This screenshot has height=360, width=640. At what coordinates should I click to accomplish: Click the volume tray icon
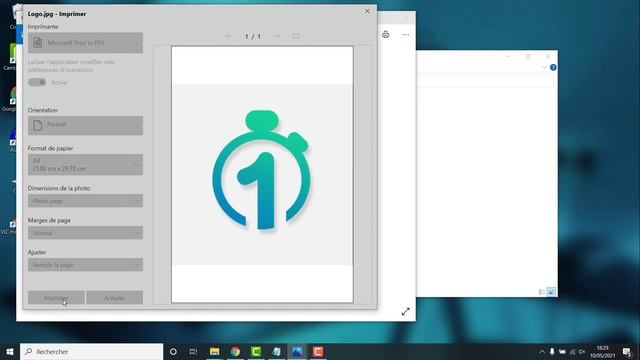click(582, 351)
